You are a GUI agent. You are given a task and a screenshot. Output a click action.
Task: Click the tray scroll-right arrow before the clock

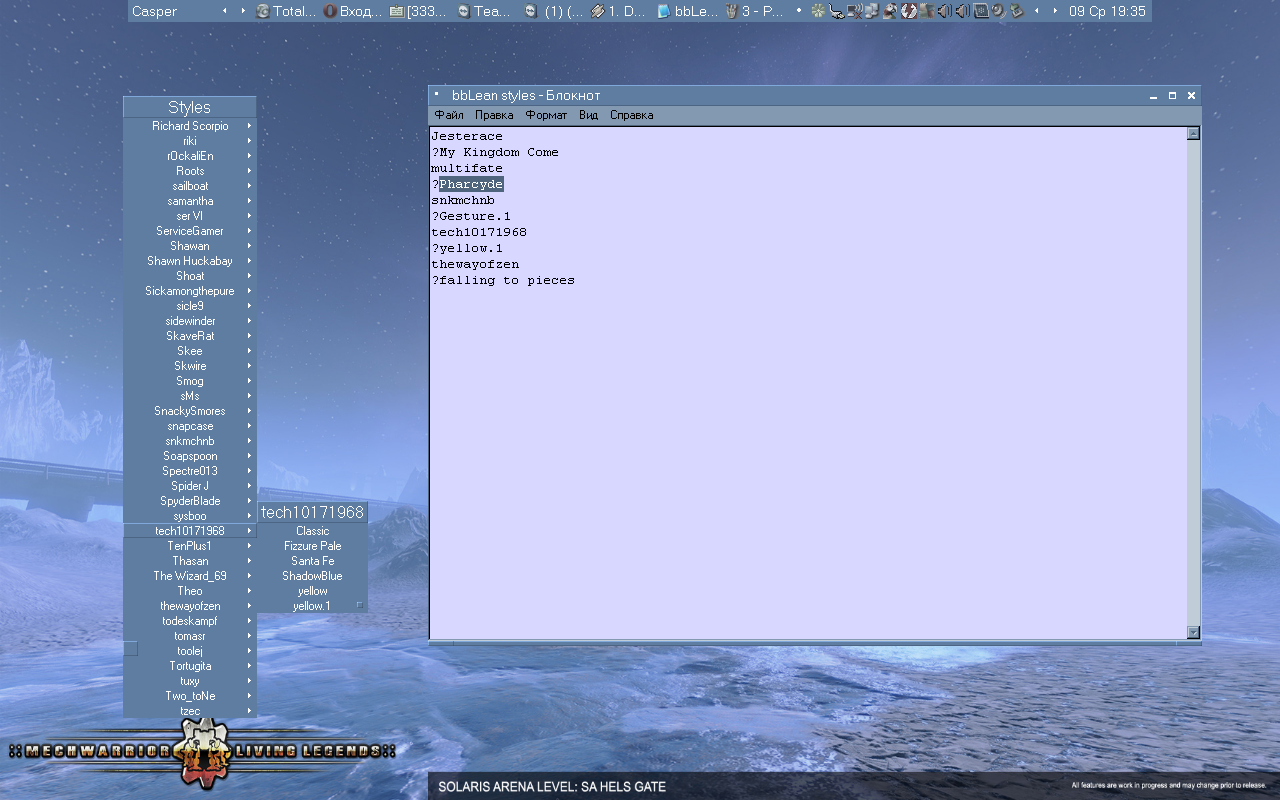click(x=1055, y=11)
